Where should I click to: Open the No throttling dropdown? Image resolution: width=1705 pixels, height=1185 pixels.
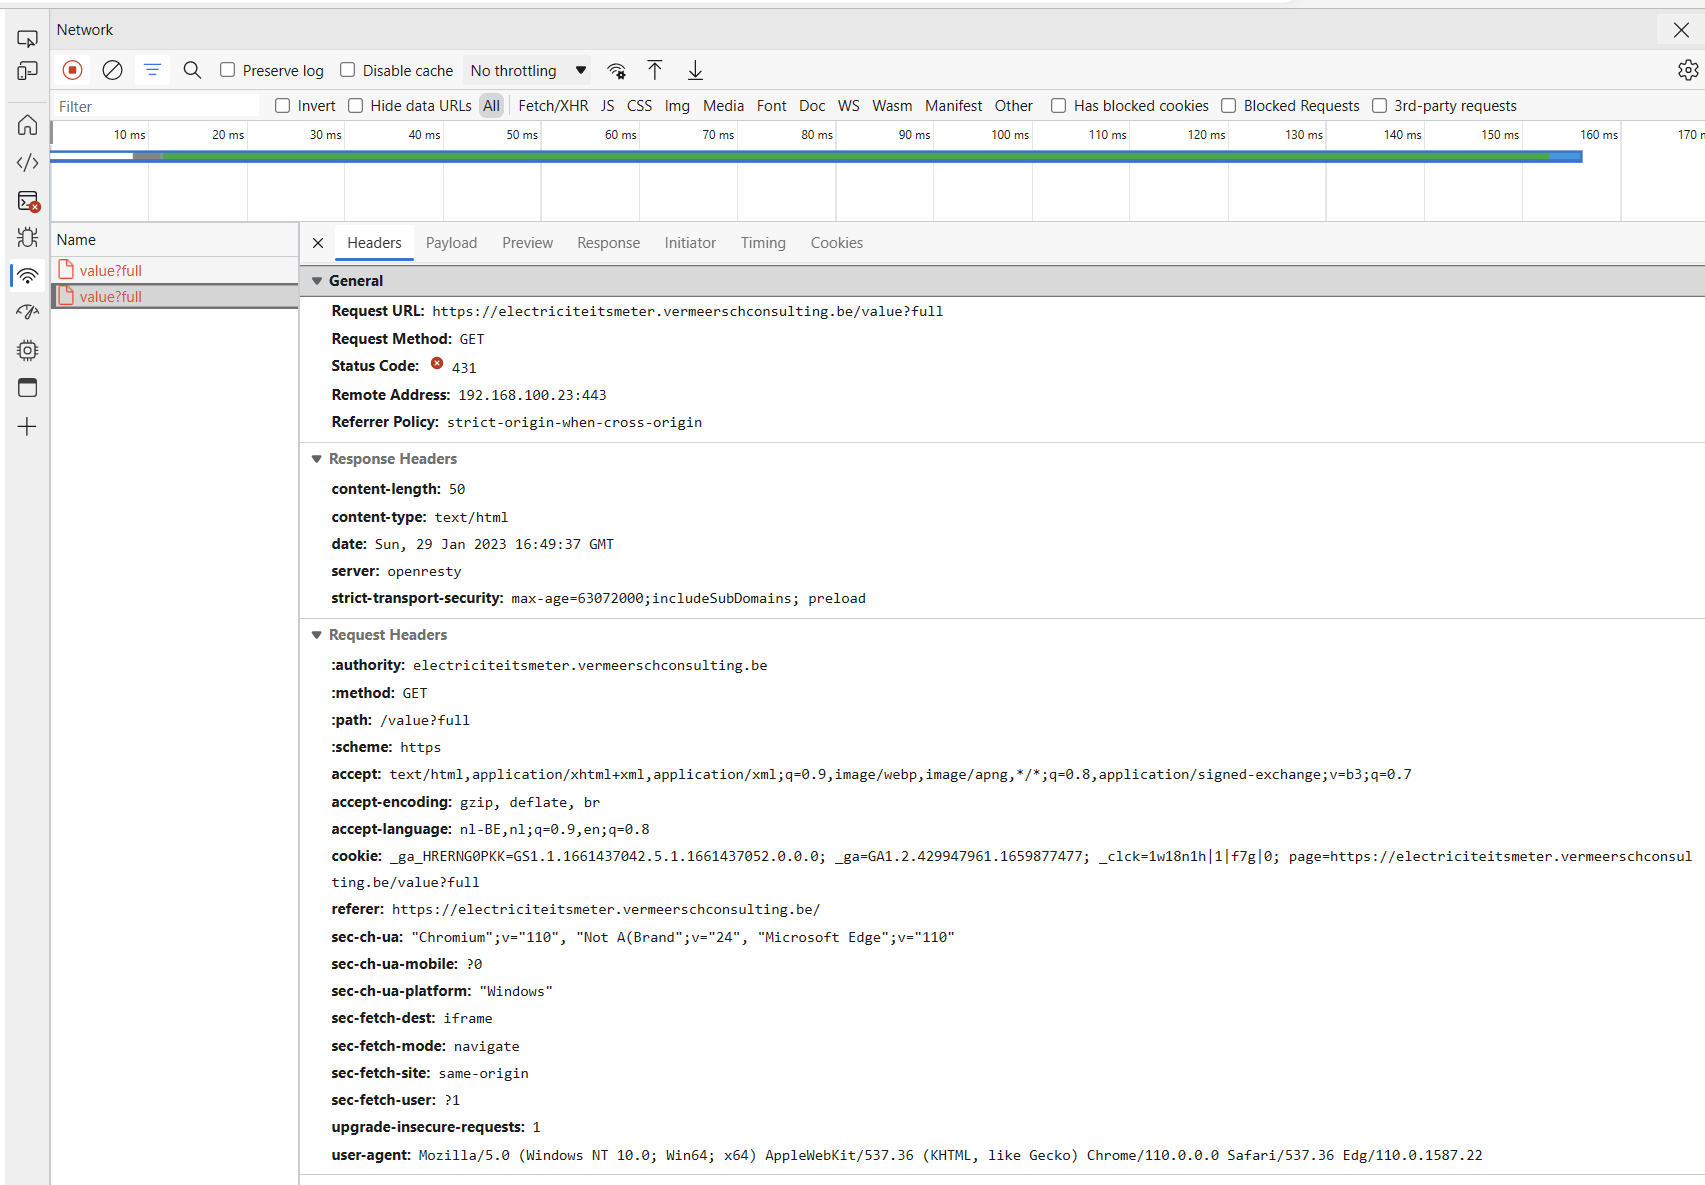(526, 70)
